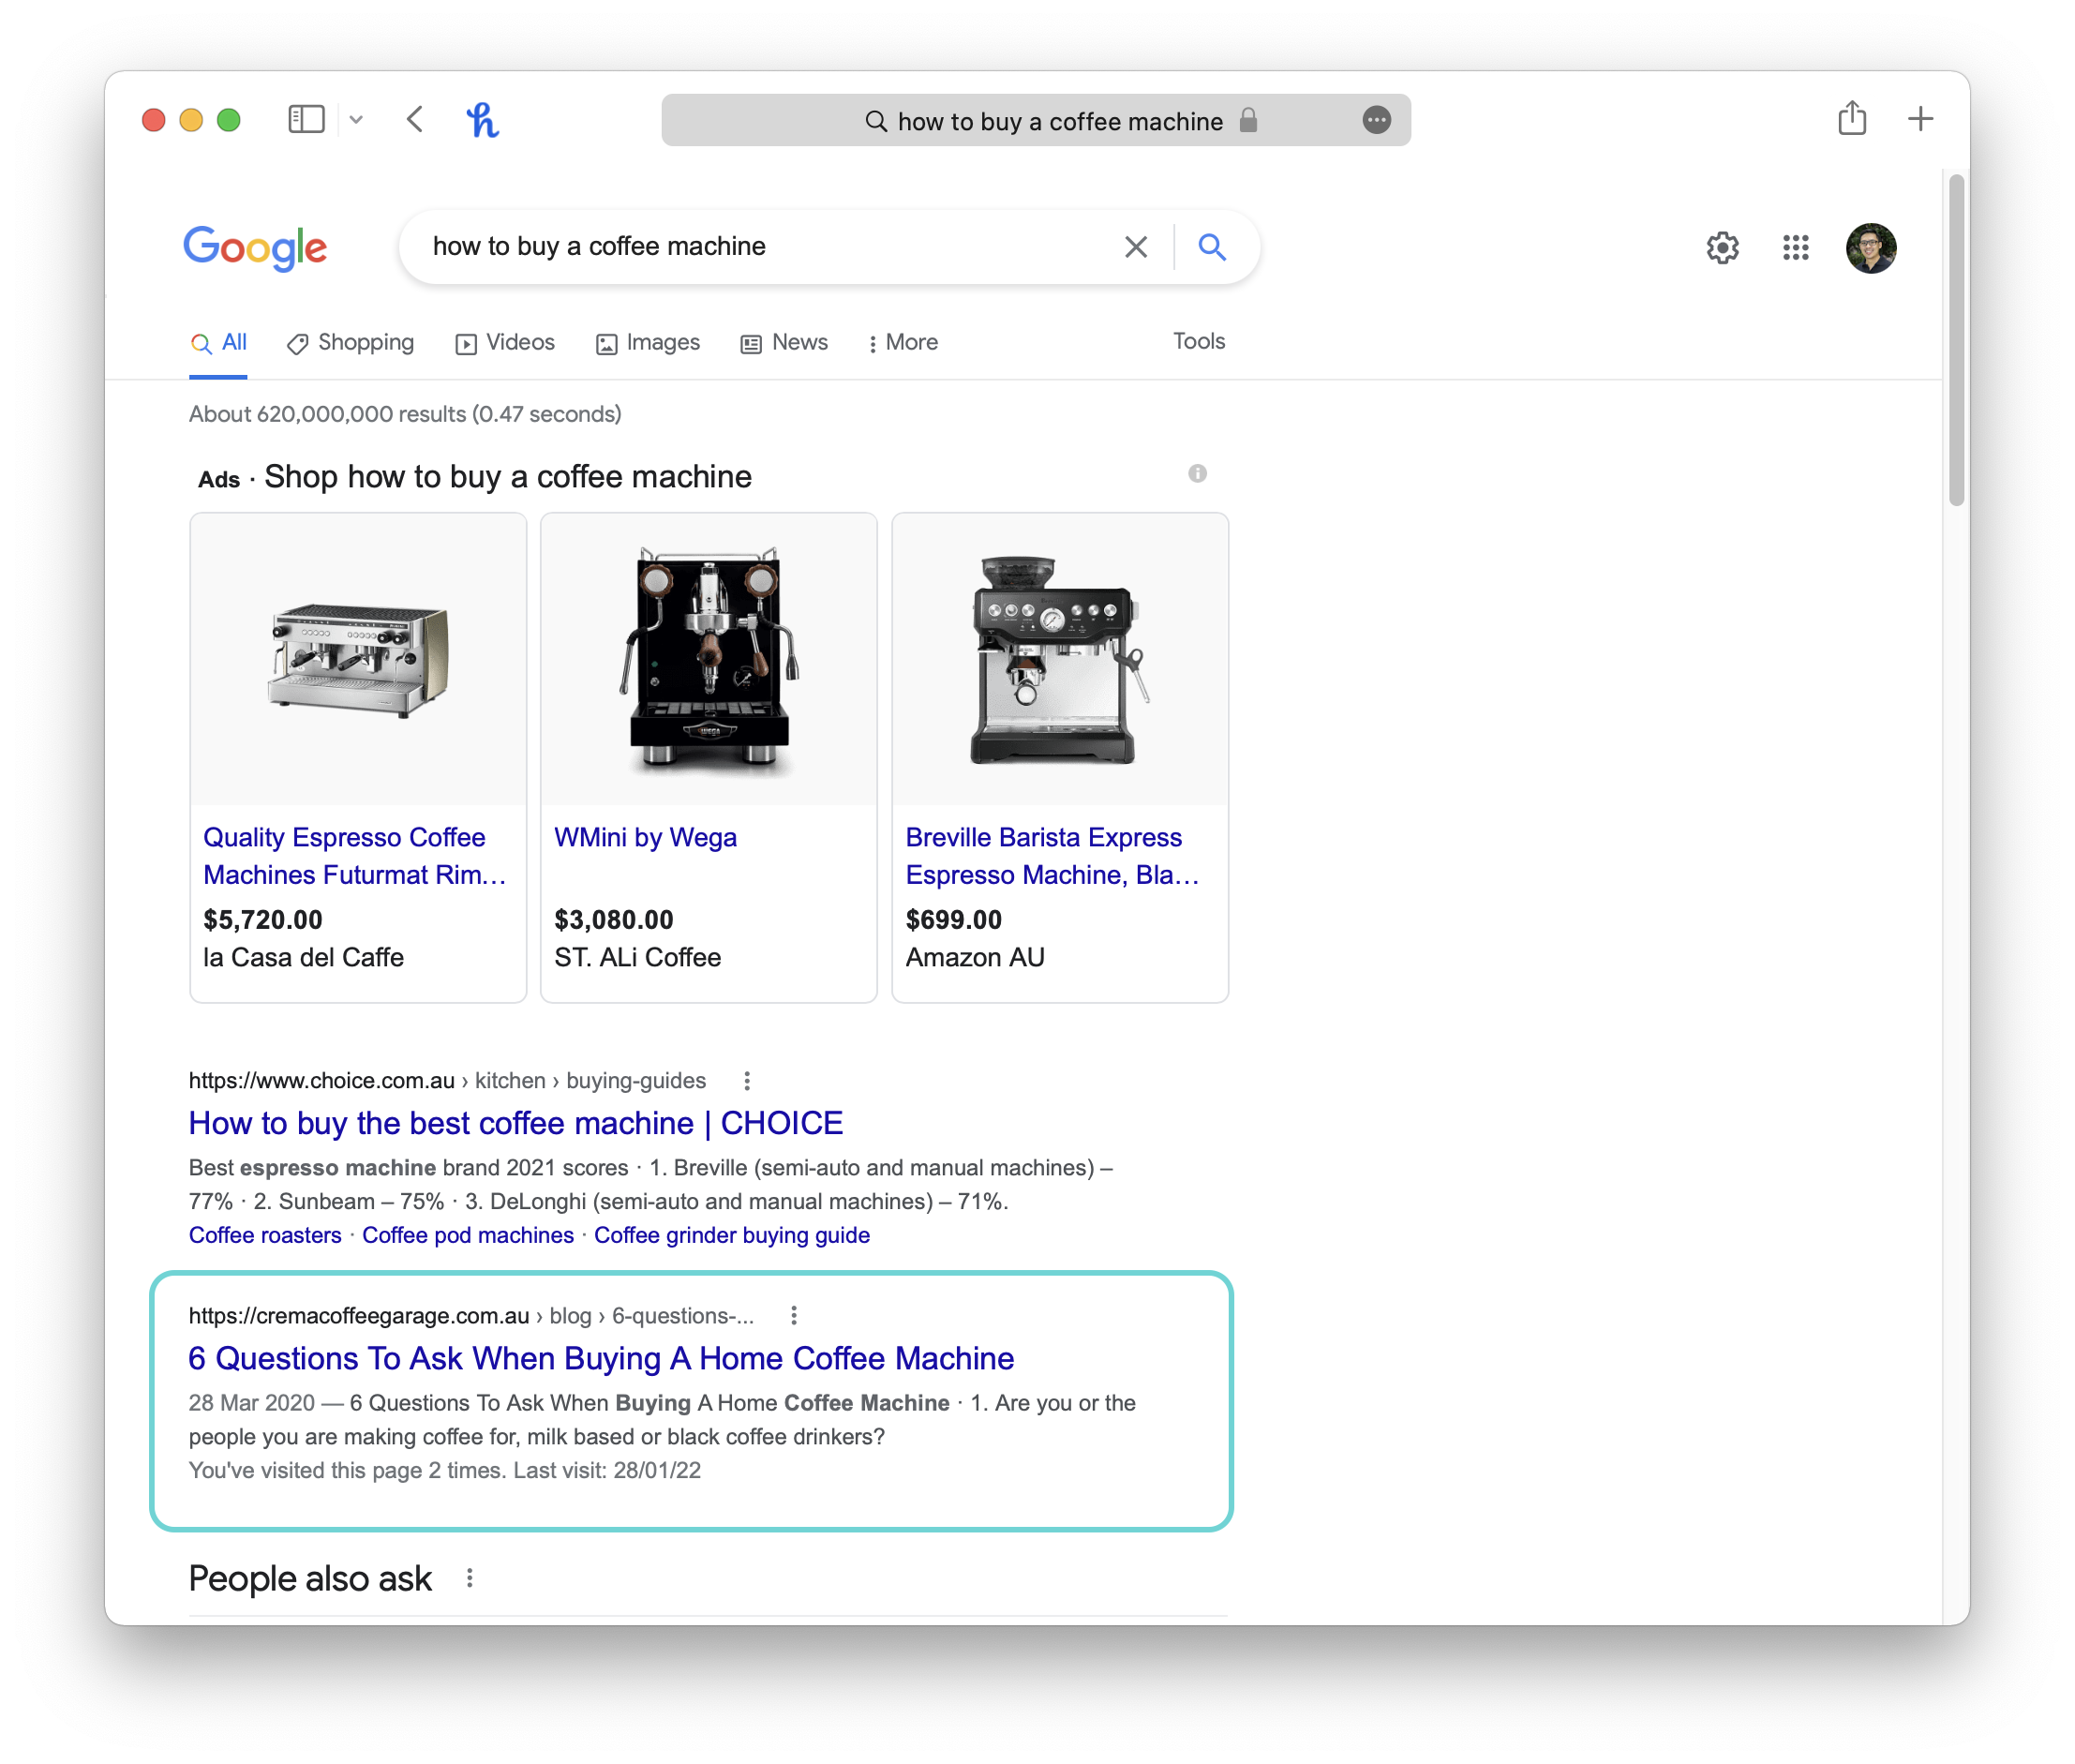This screenshot has width=2075, height=1764.
Task: Open the Coffee pod machines sitelink
Action: coord(468,1236)
